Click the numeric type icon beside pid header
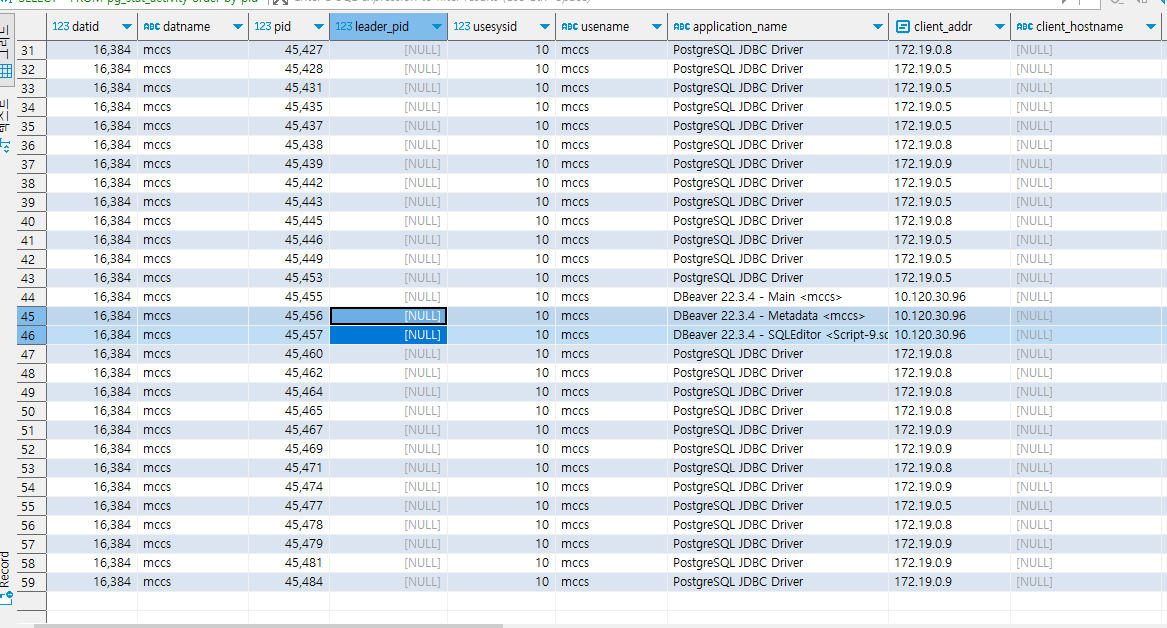The width and height of the screenshot is (1167, 628). [263, 27]
